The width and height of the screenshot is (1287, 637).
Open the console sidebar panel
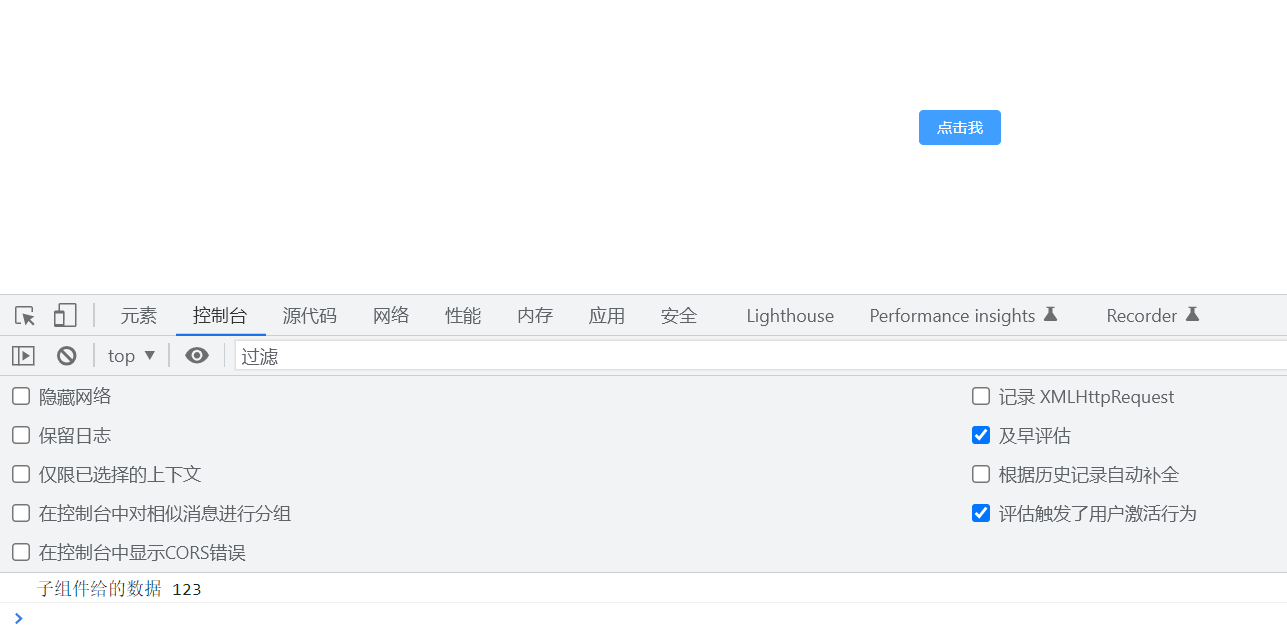click(22, 355)
